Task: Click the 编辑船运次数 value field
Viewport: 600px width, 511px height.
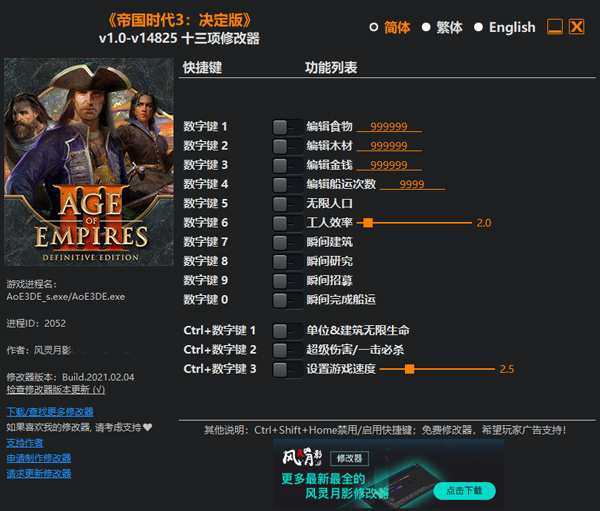Action: pos(412,185)
